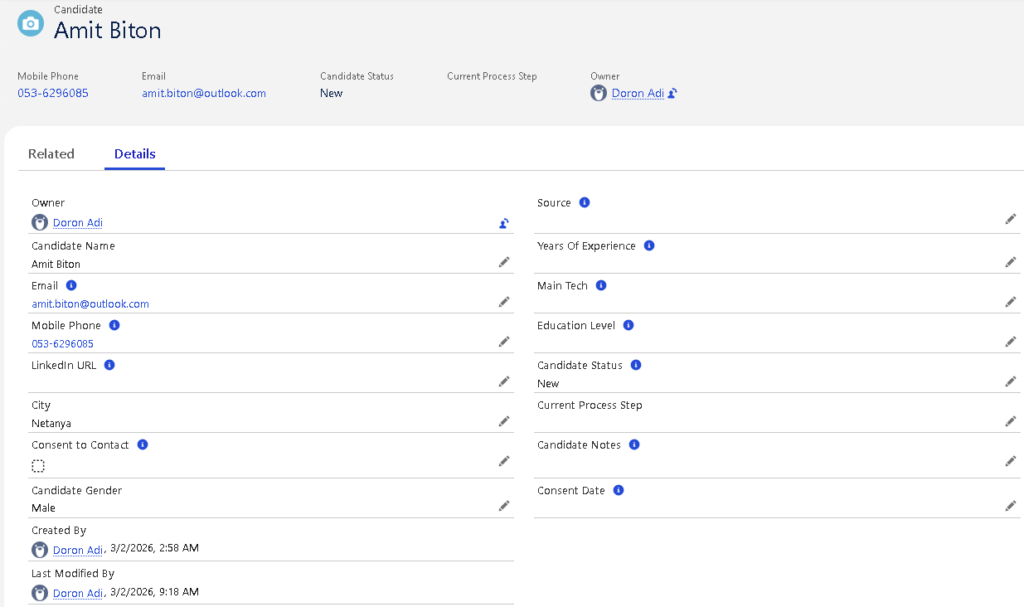This screenshot has width=1024, height=607.
Task: Click the Consent Date edit pencil
Action: point(1010,507)
